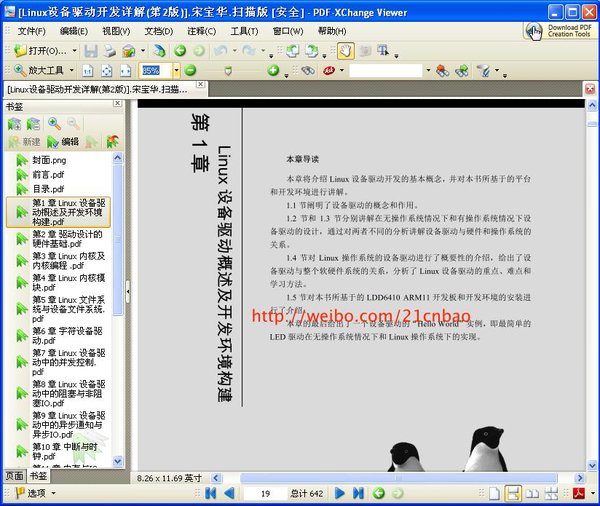Go to previous page arrow
This screenshot has height=506, width=600.
(x=229, y=493)
